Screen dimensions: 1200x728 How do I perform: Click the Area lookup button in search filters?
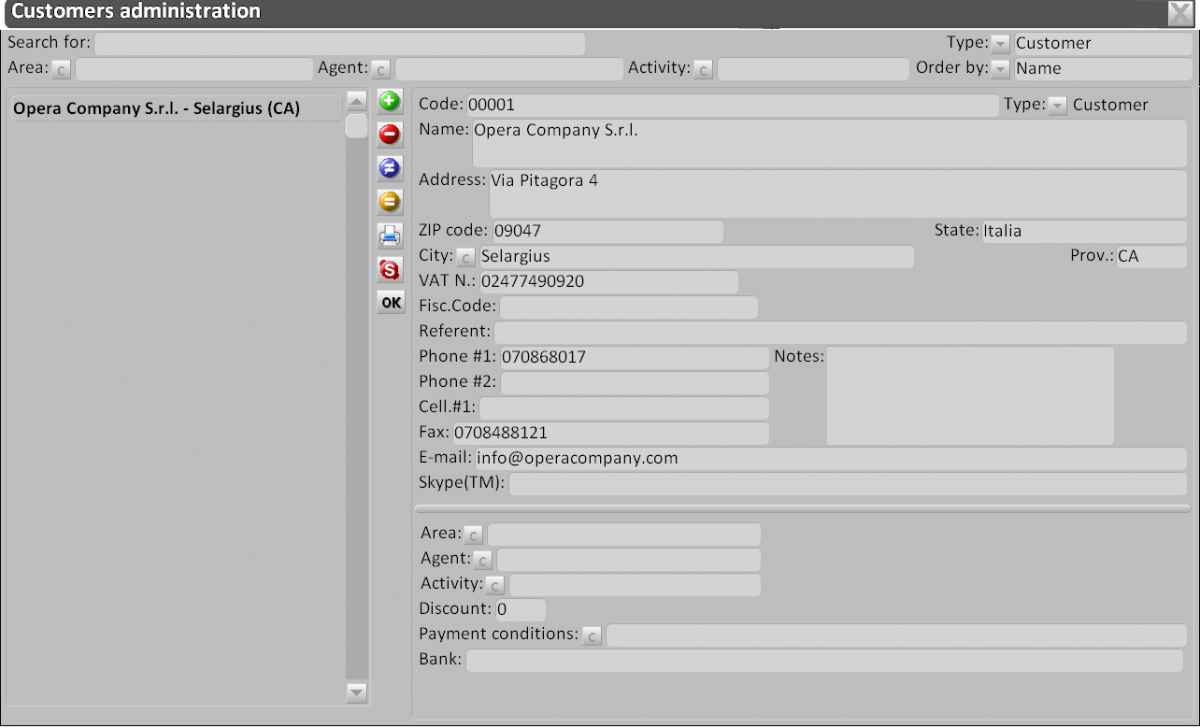62,69
